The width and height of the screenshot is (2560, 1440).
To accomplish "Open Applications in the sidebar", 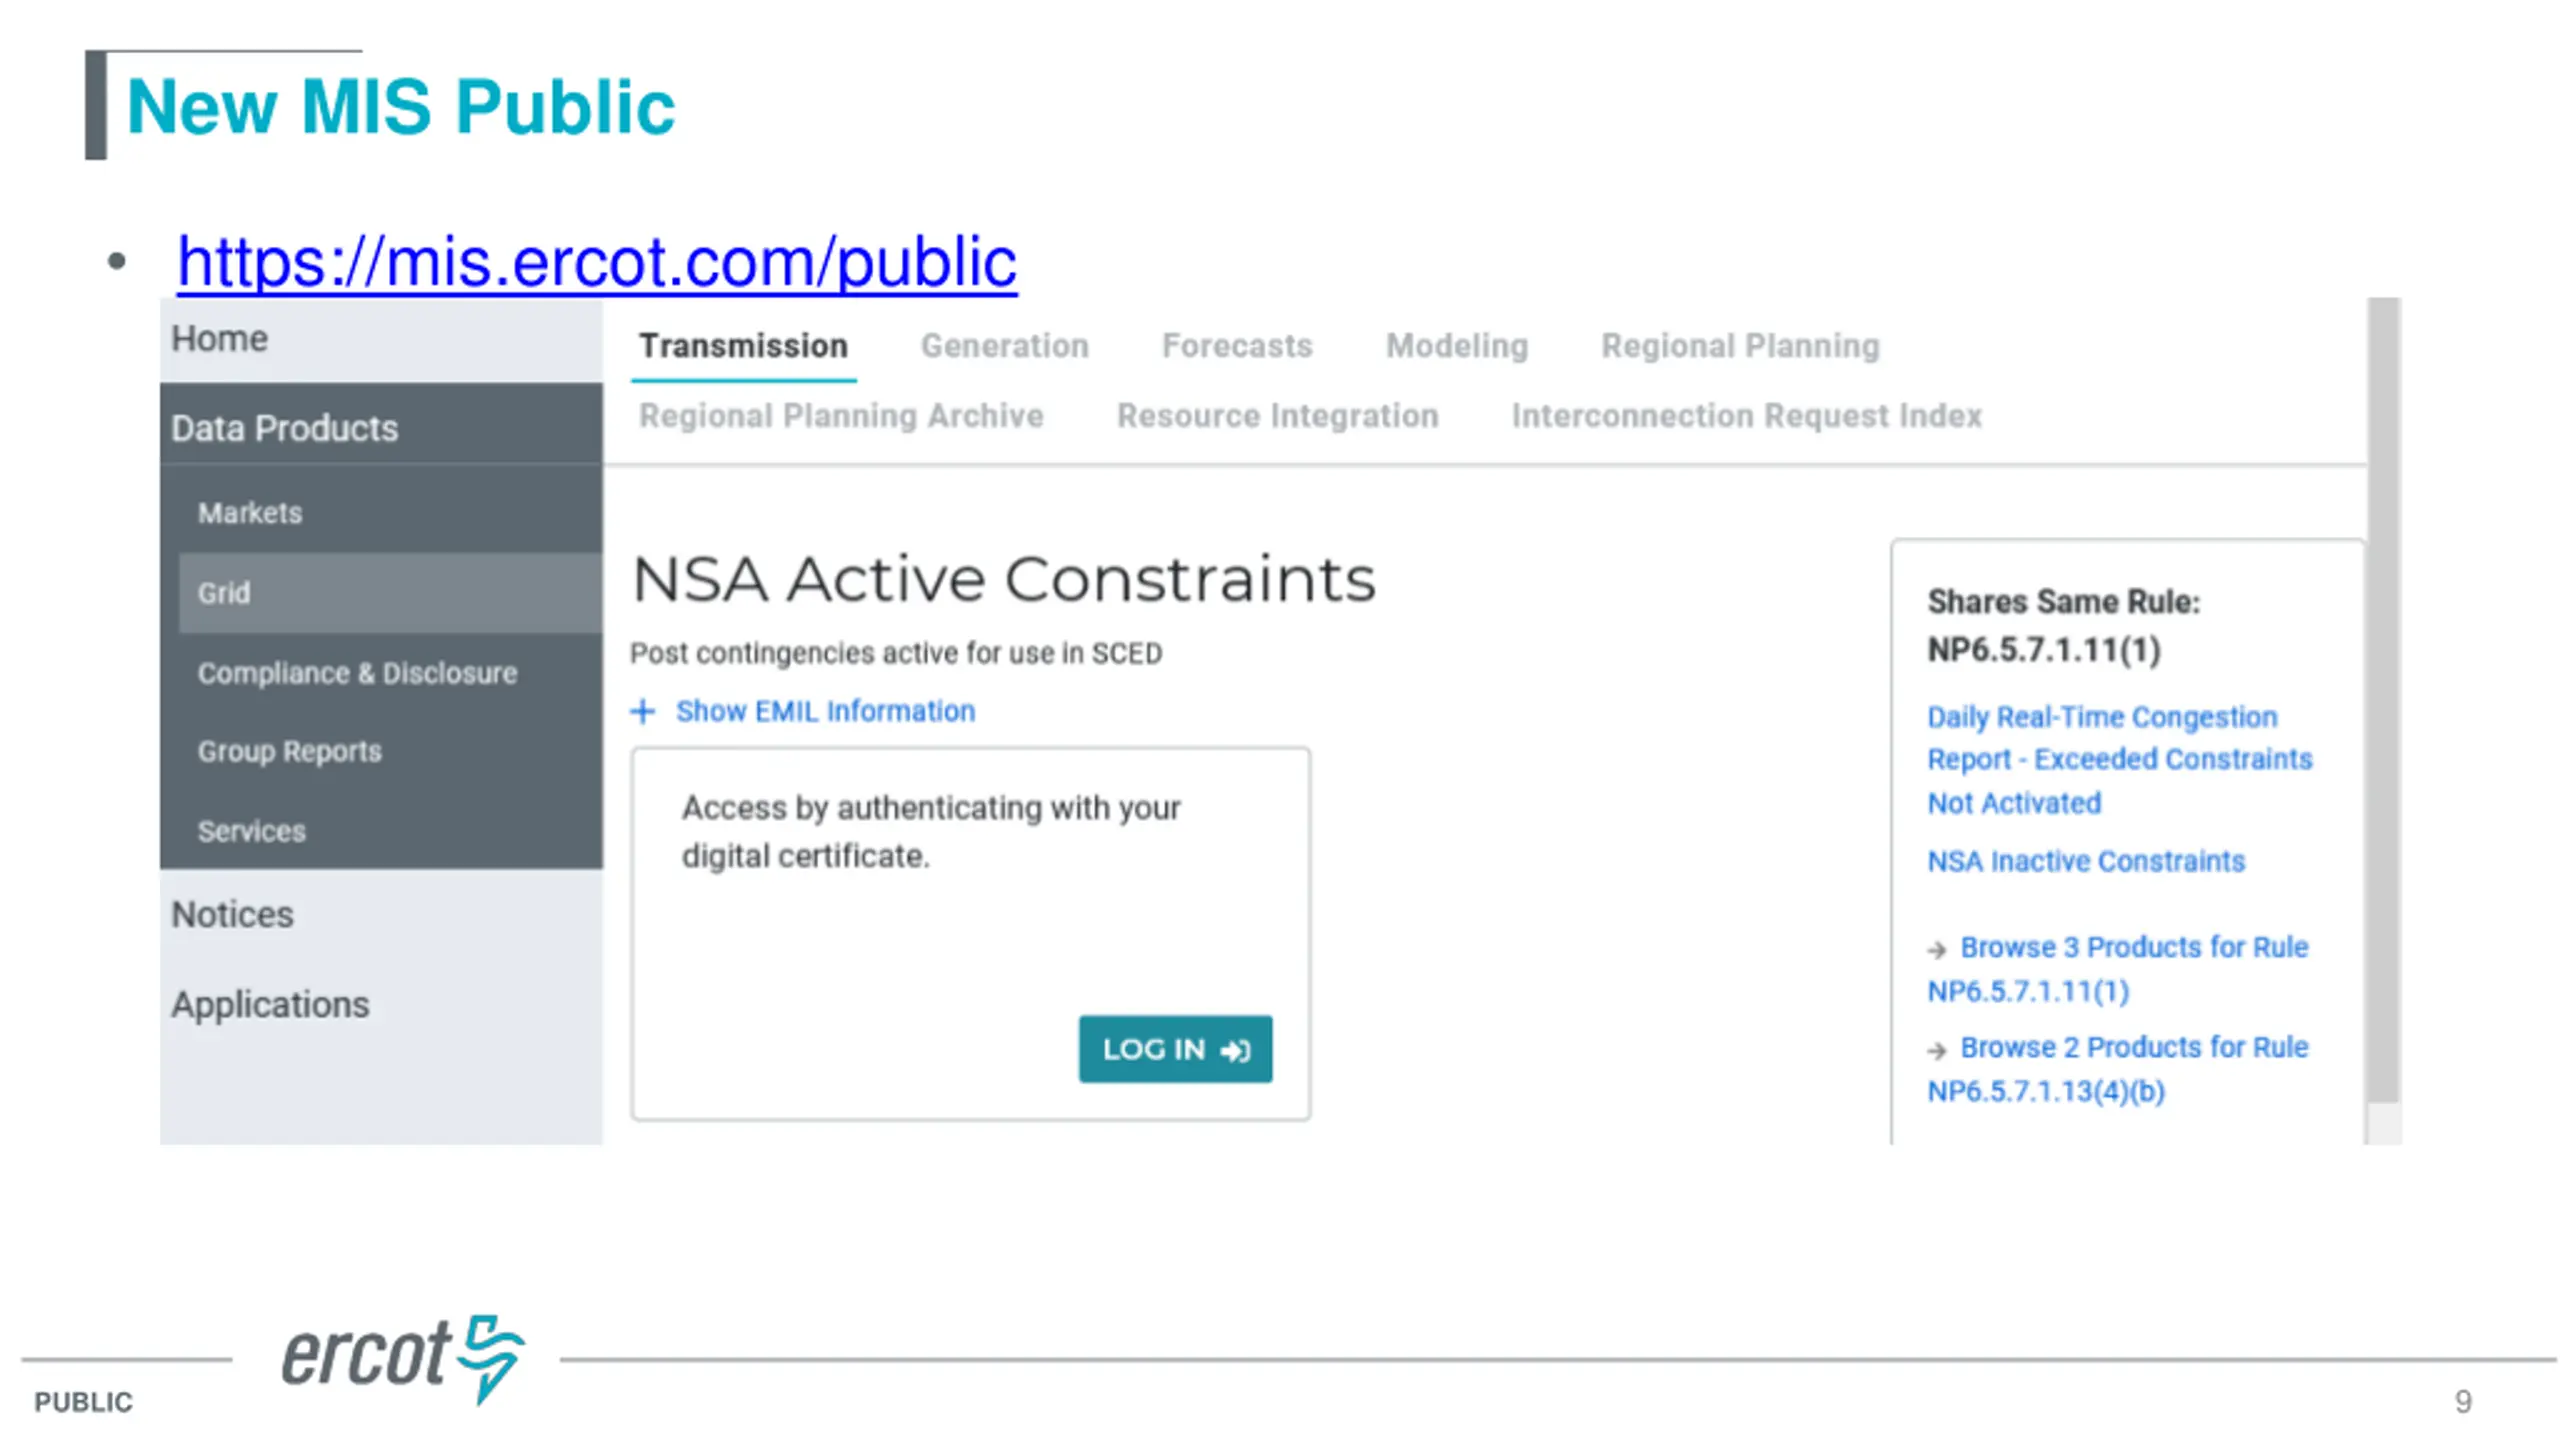I will click(270, 1004).
